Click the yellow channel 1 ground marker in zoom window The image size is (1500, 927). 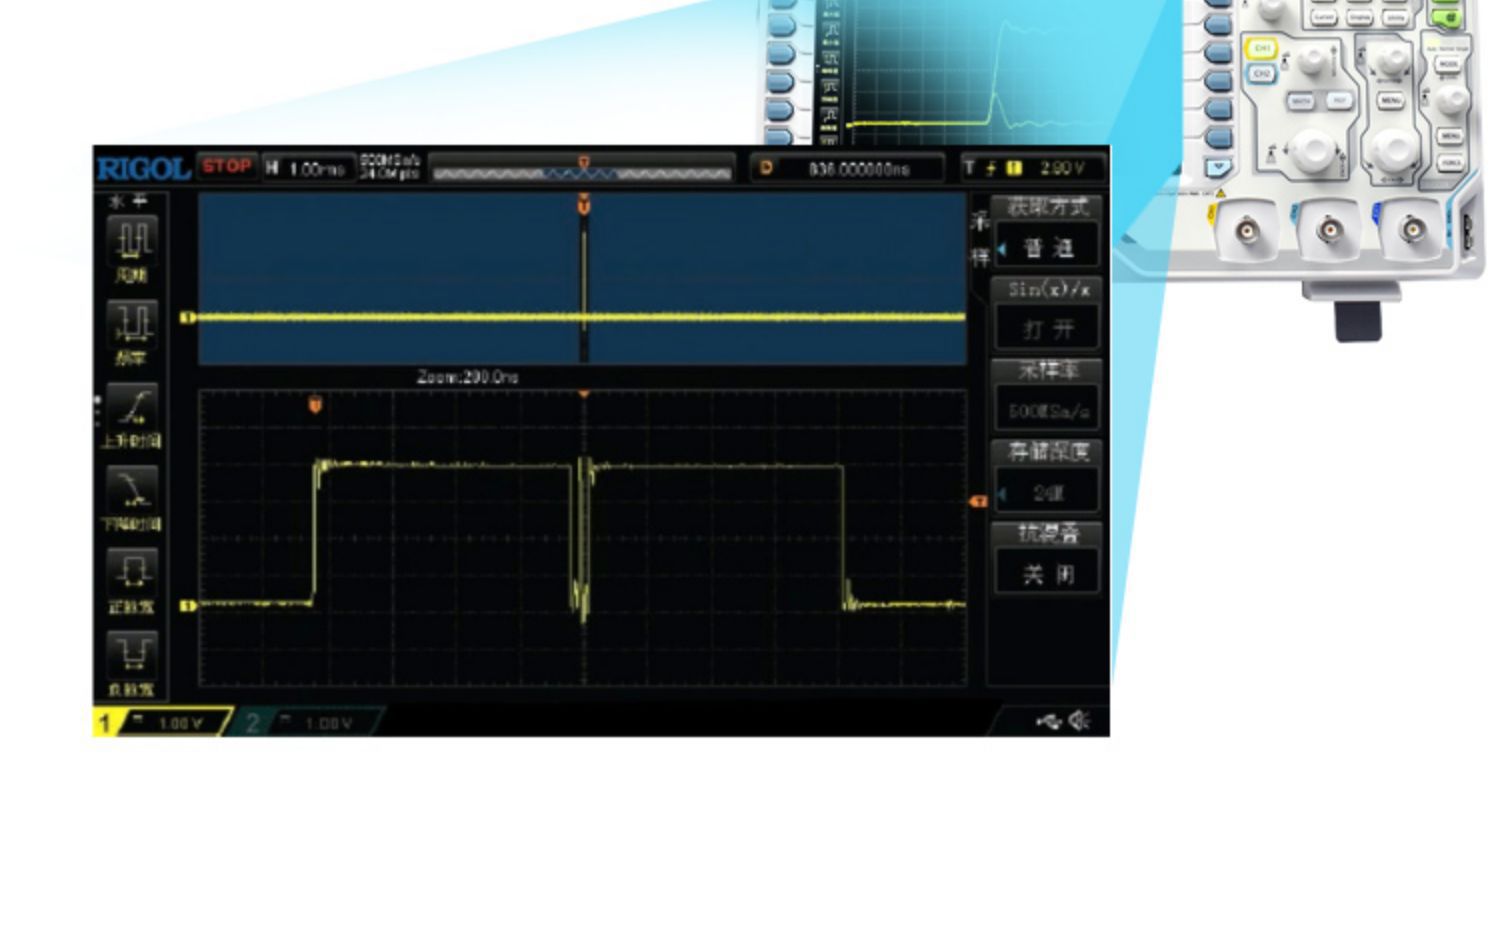coord(187,605)
